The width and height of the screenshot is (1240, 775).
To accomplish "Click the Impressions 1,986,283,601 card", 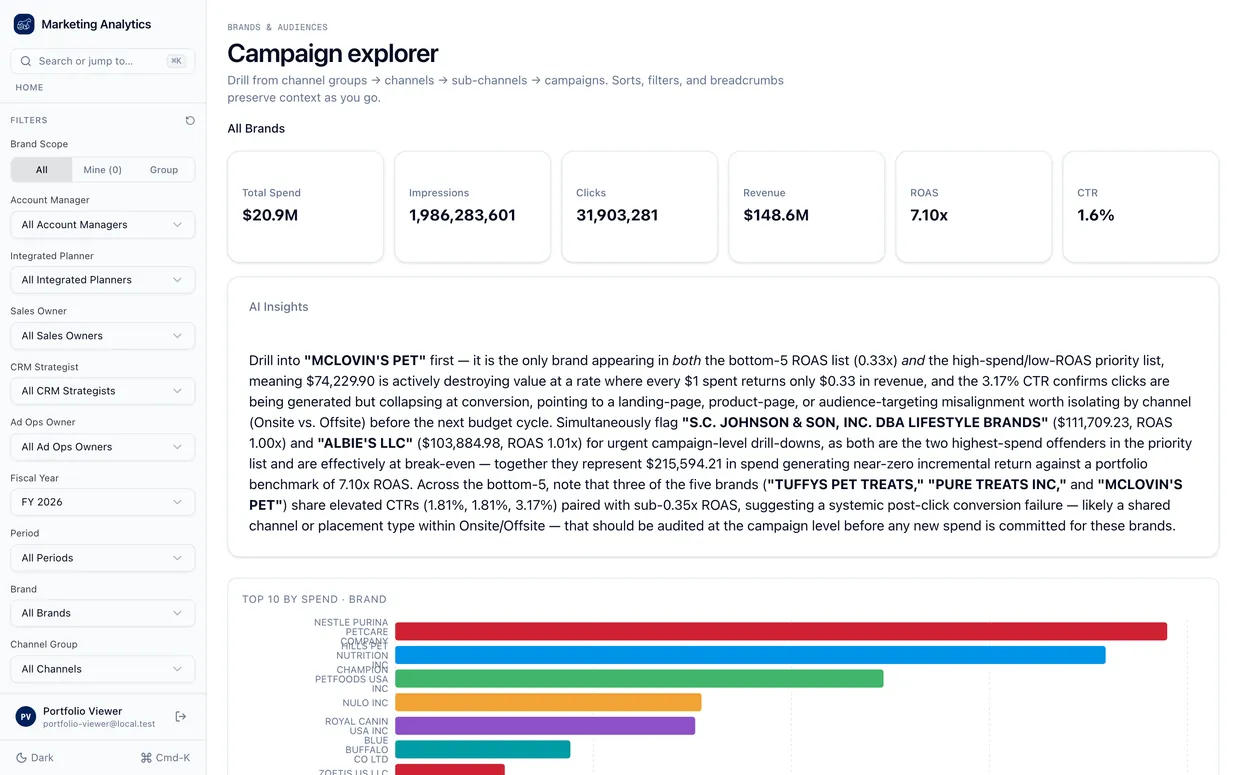I will tap(472, 207).
